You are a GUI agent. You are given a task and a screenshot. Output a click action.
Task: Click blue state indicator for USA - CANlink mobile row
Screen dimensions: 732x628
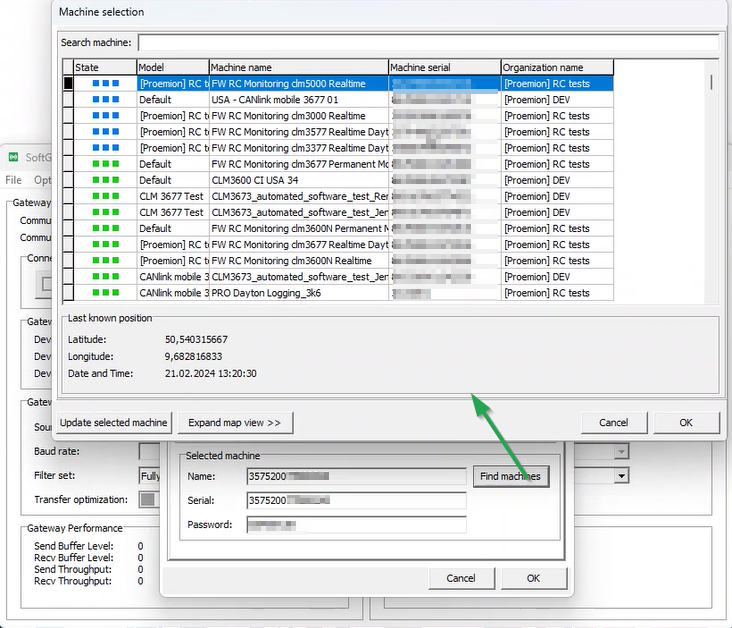point(106,100)
